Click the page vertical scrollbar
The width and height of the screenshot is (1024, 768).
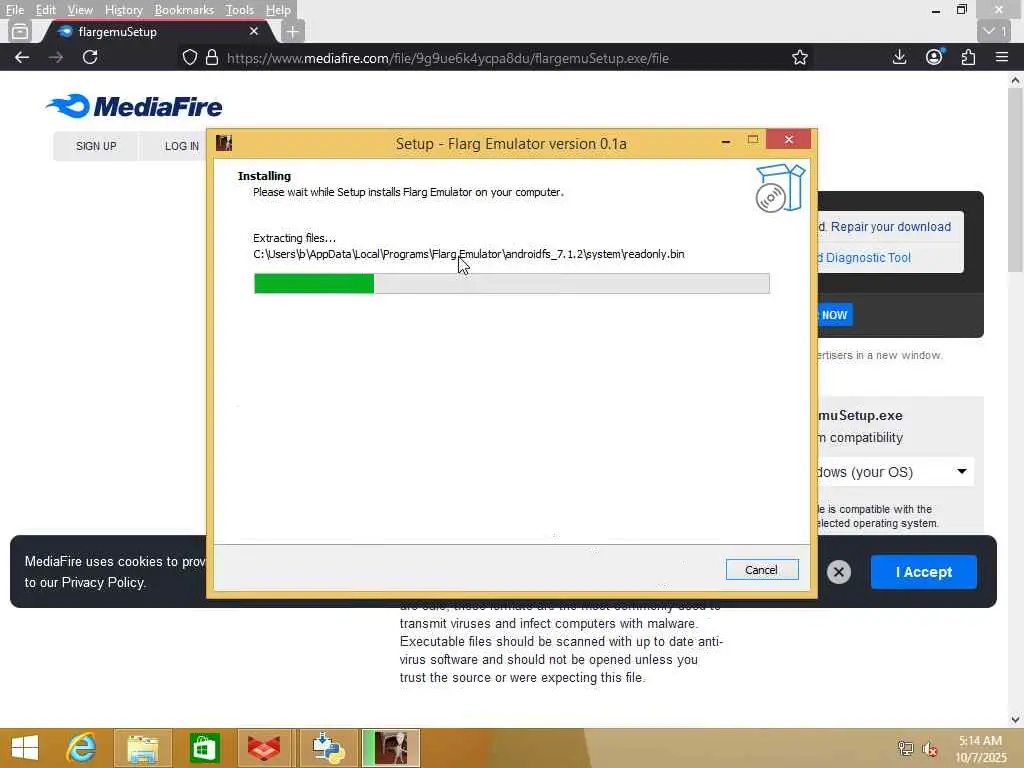1015,180
